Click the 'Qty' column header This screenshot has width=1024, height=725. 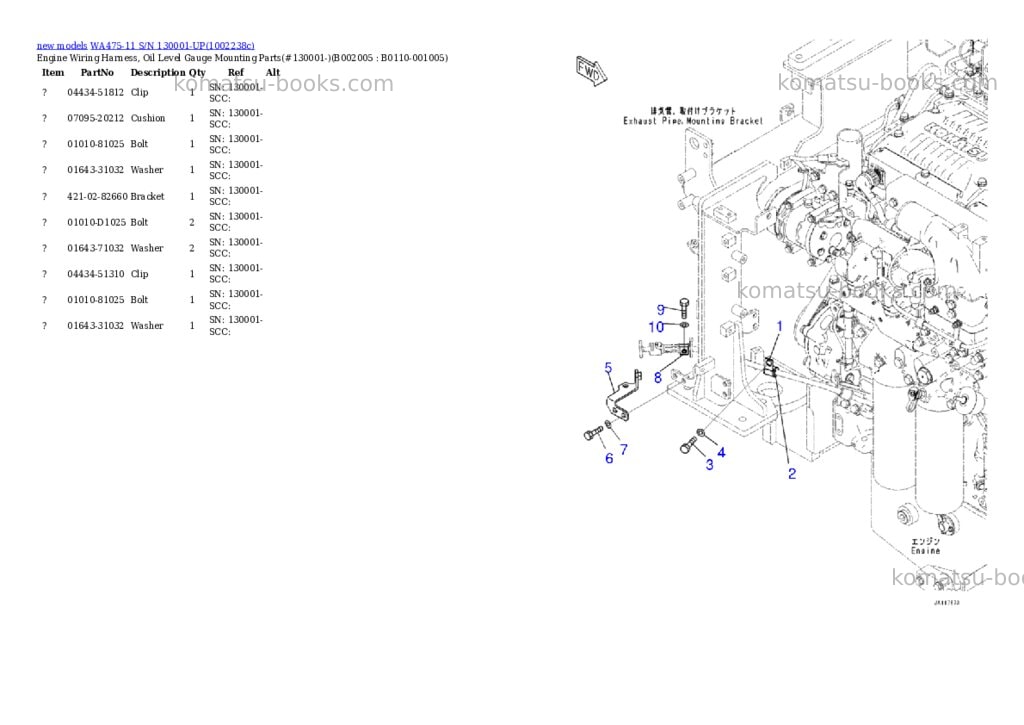point(197,72)
